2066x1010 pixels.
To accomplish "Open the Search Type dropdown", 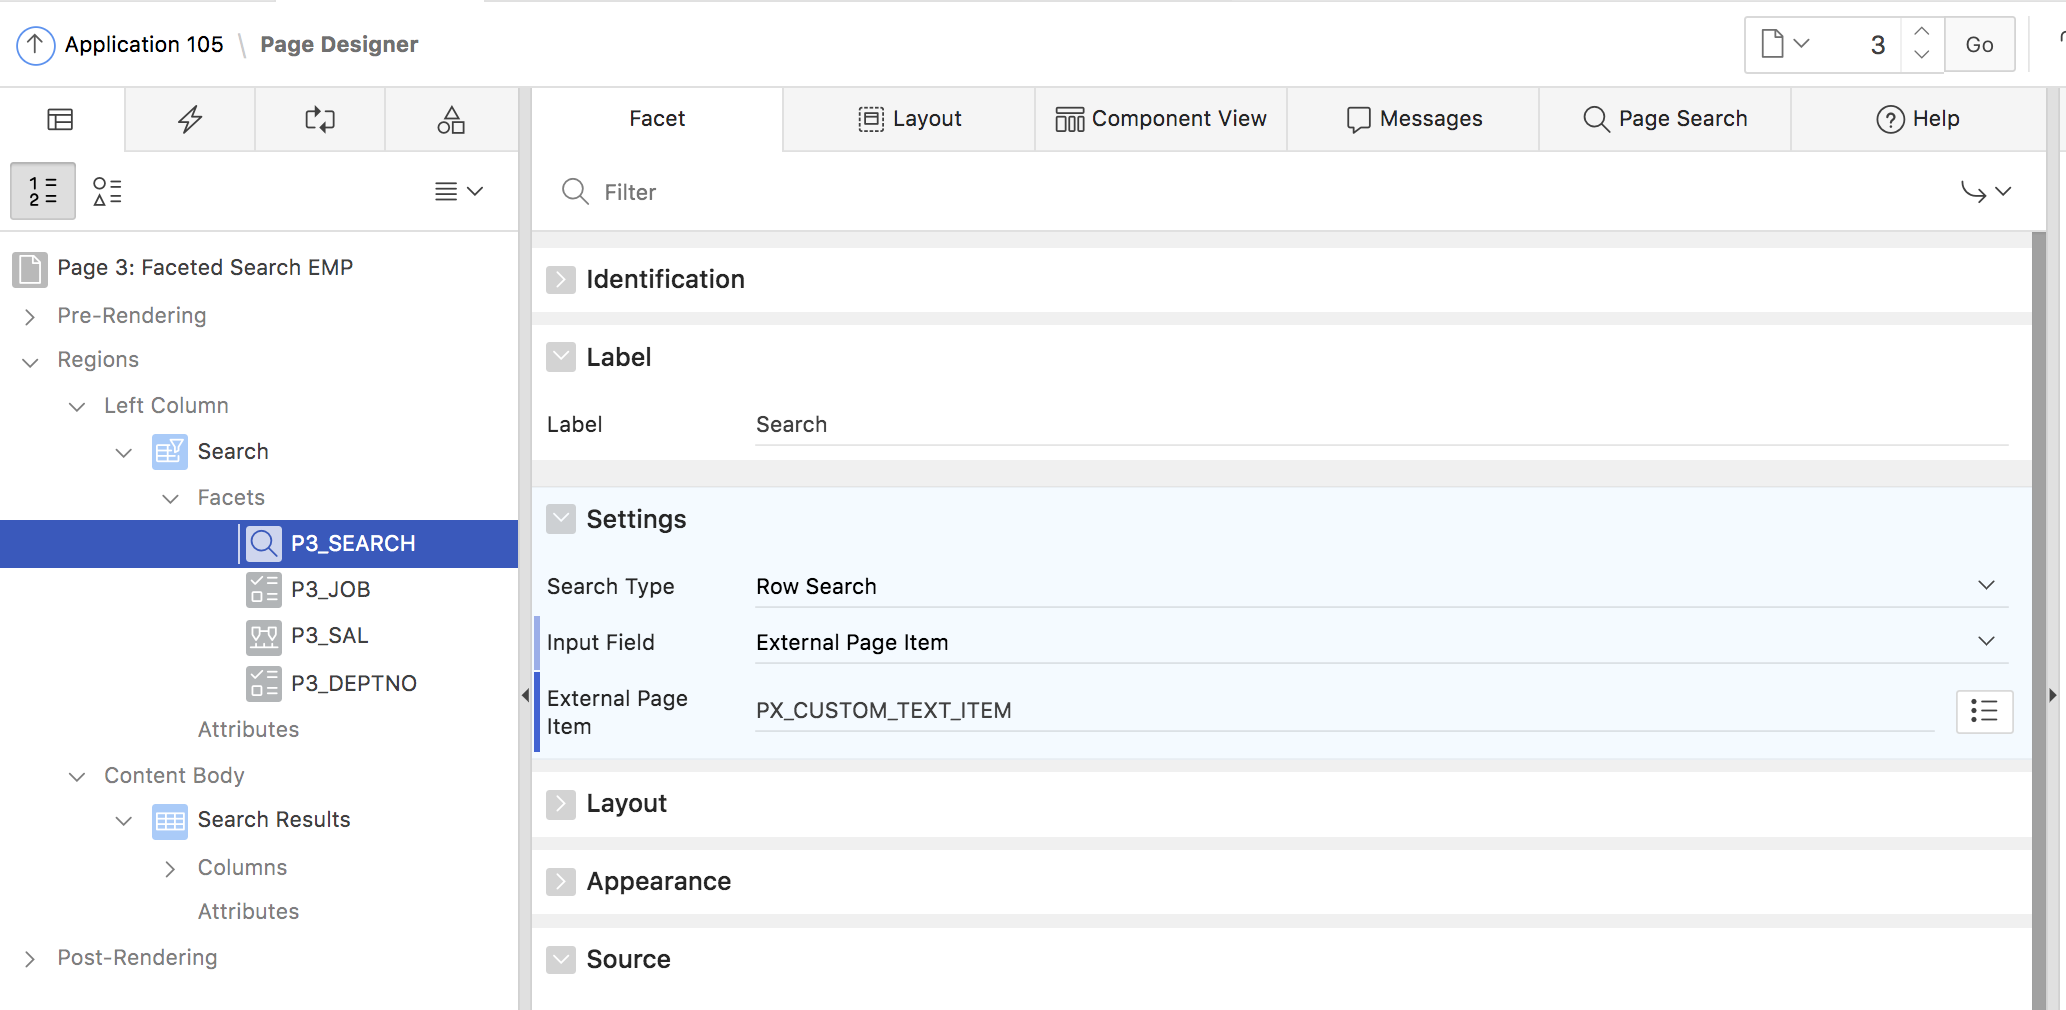I will [1986, 586].
